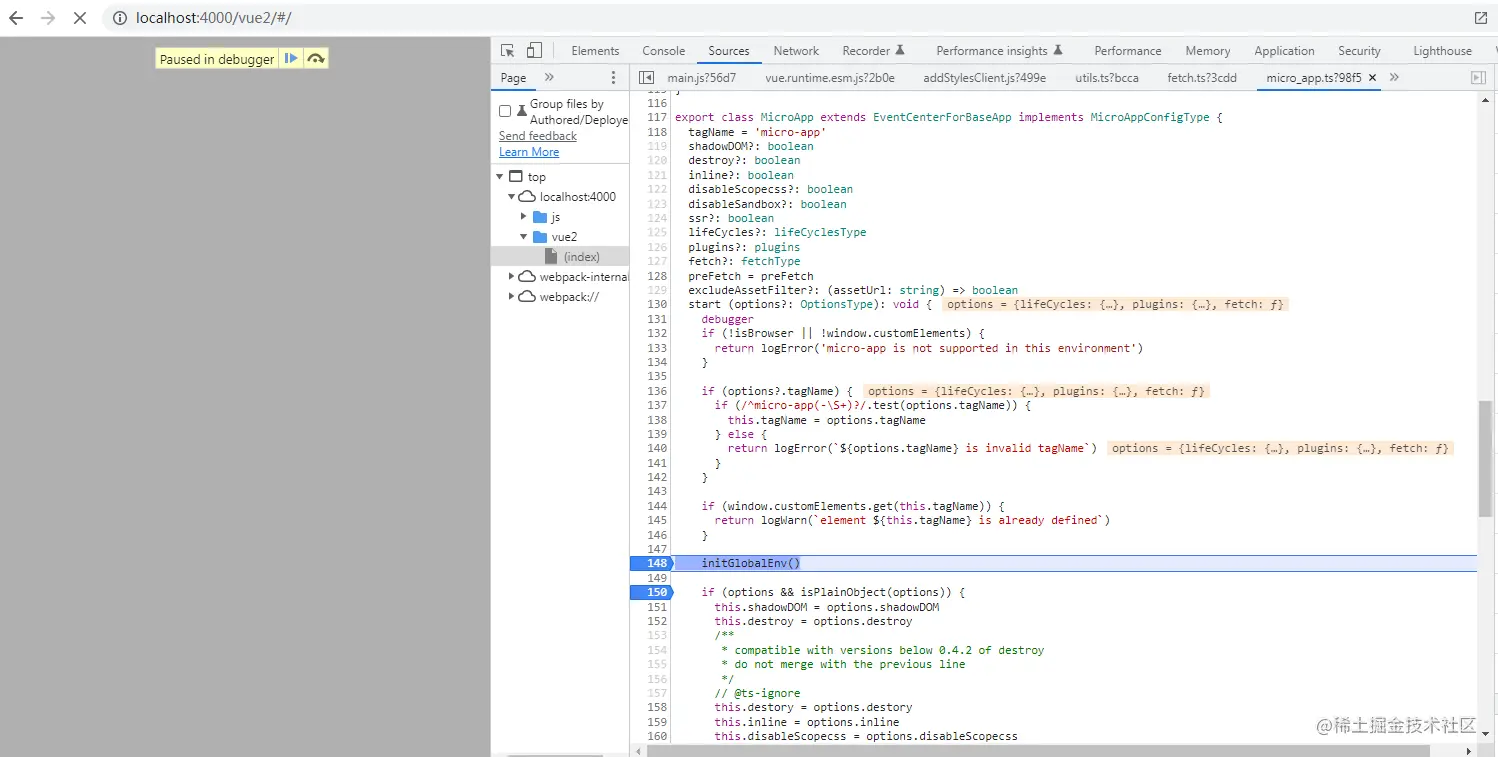Click the browser stop loading icon
The image size is (1498, 757).
click(x=80, y=18)
